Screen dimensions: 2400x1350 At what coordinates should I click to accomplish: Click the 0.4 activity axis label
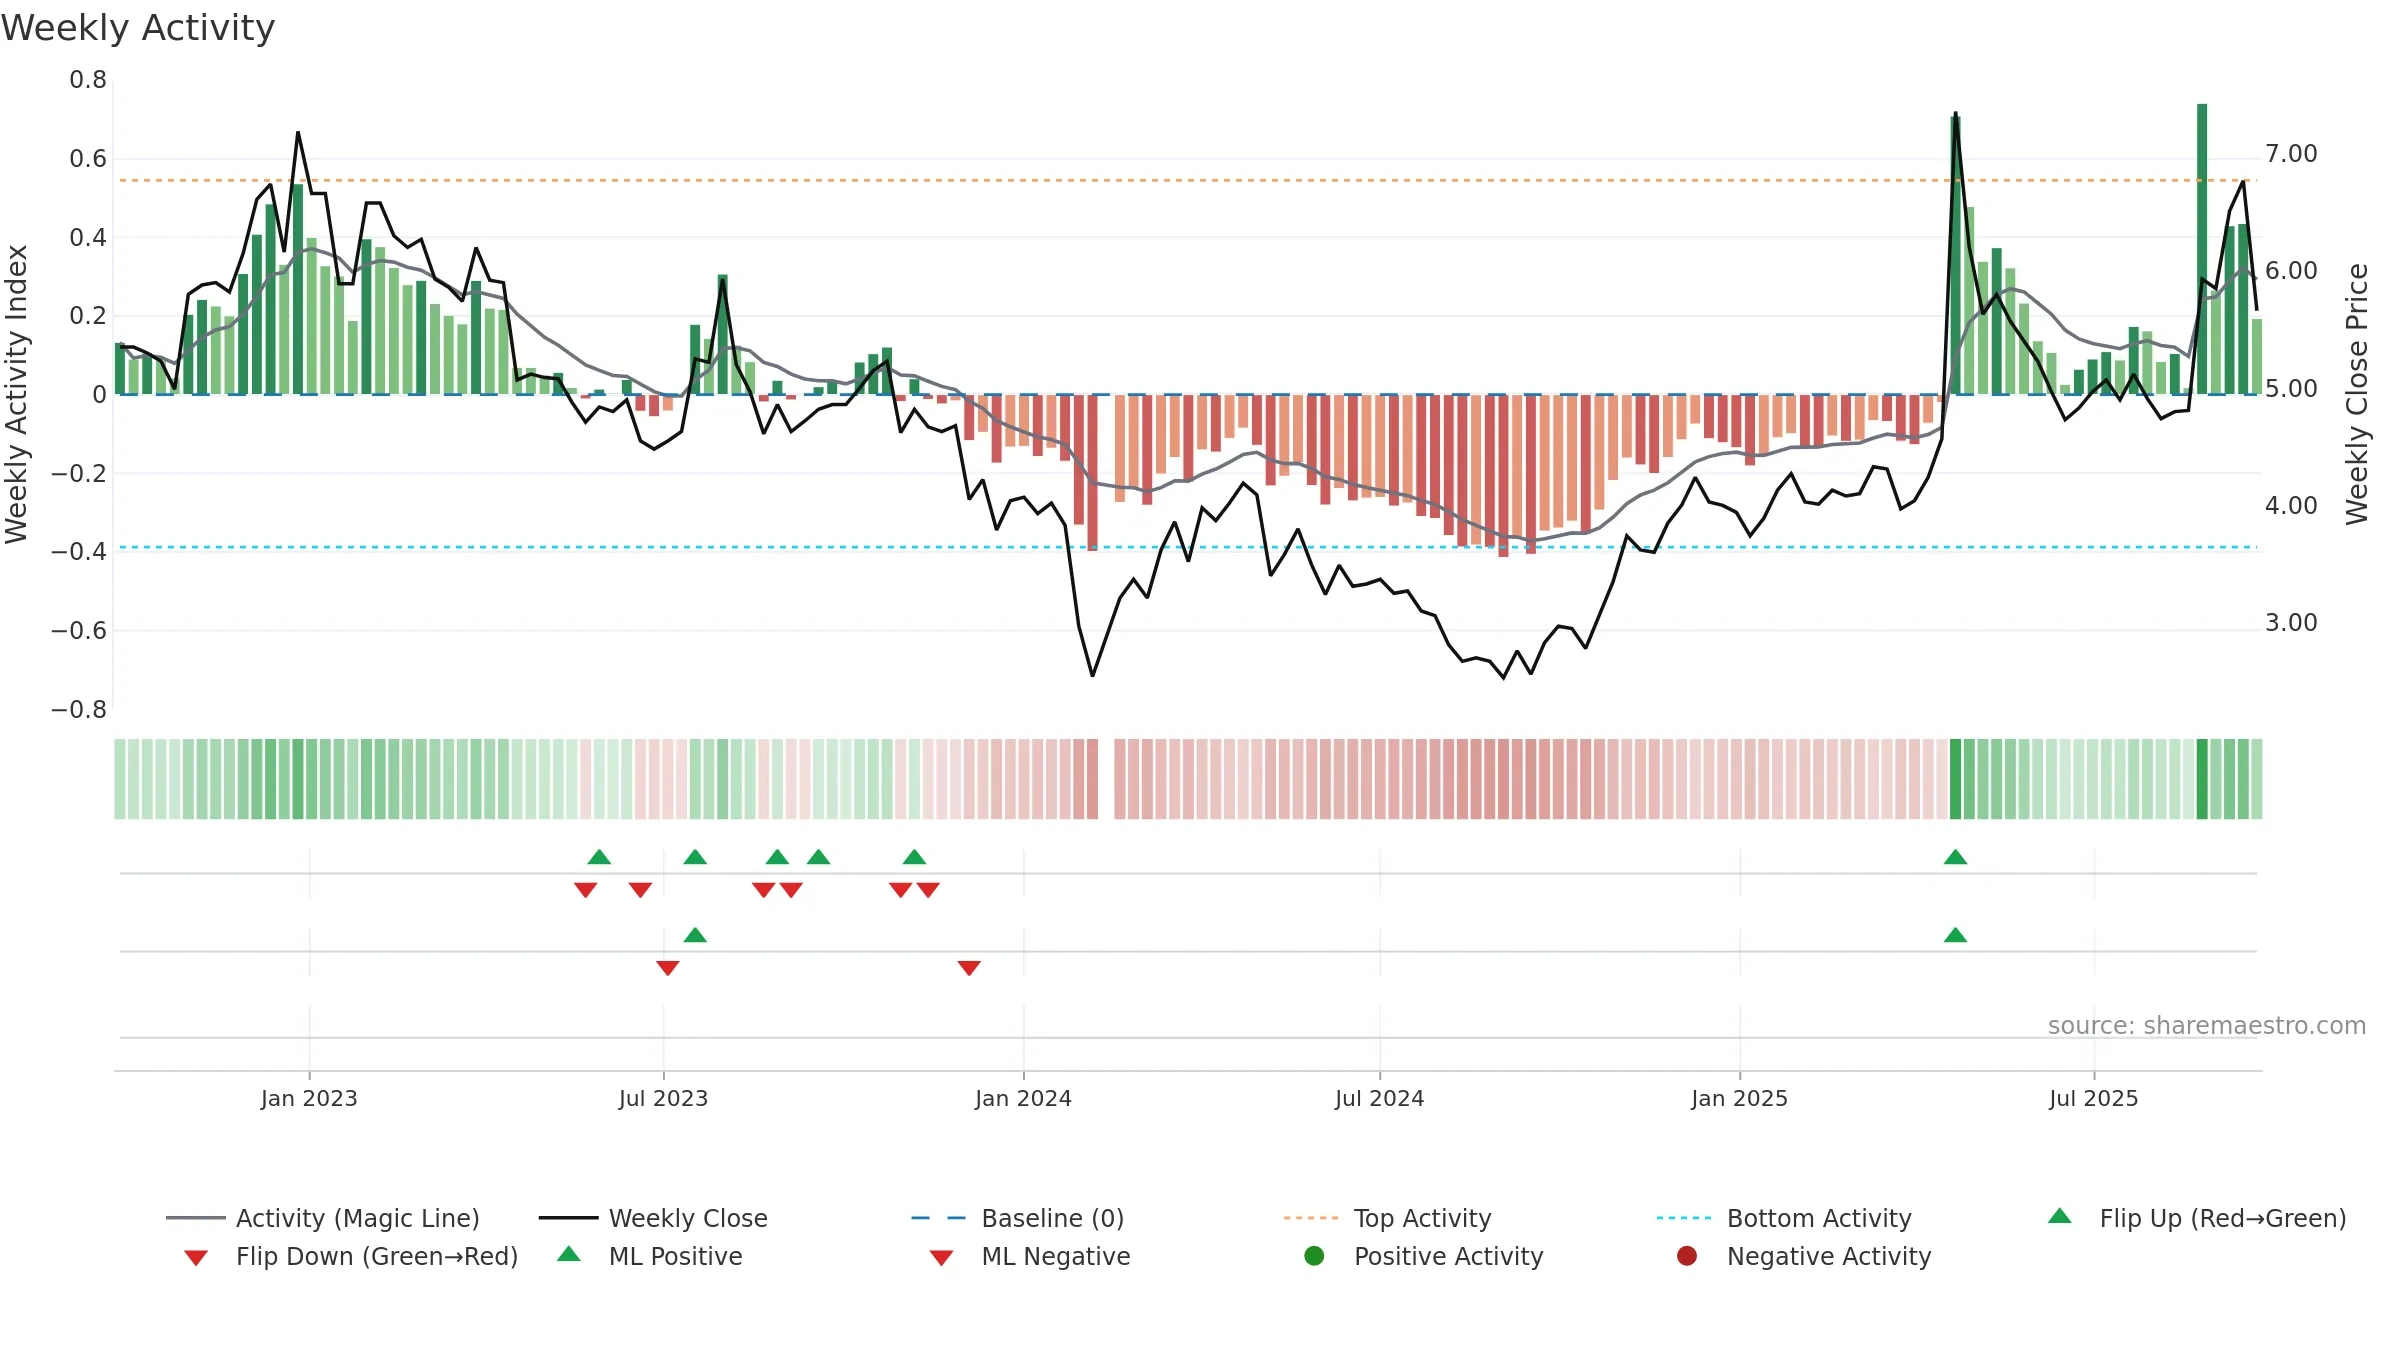88,237
